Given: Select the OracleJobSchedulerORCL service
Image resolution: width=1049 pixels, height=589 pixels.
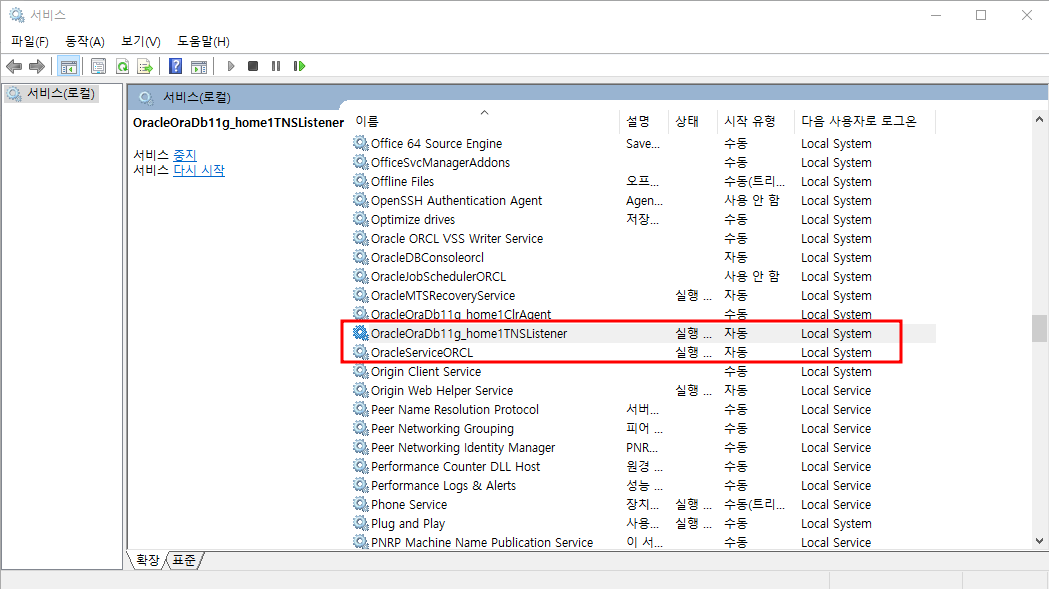Looking at the screenshot, I should tap(438, 276).
